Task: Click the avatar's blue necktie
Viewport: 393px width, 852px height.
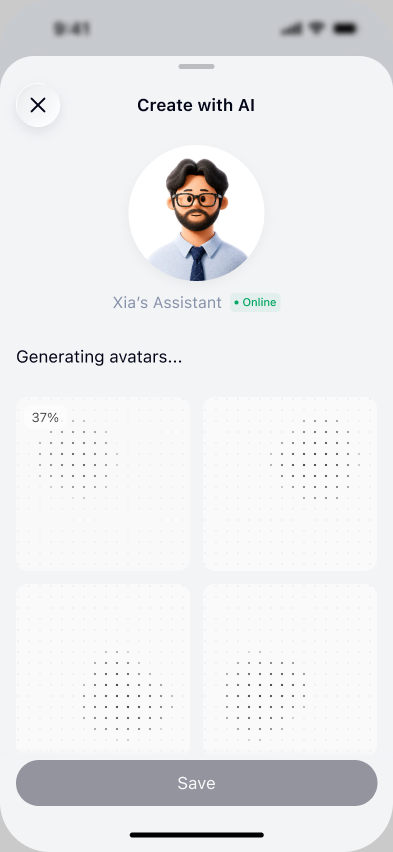Action: pos(197,264)
